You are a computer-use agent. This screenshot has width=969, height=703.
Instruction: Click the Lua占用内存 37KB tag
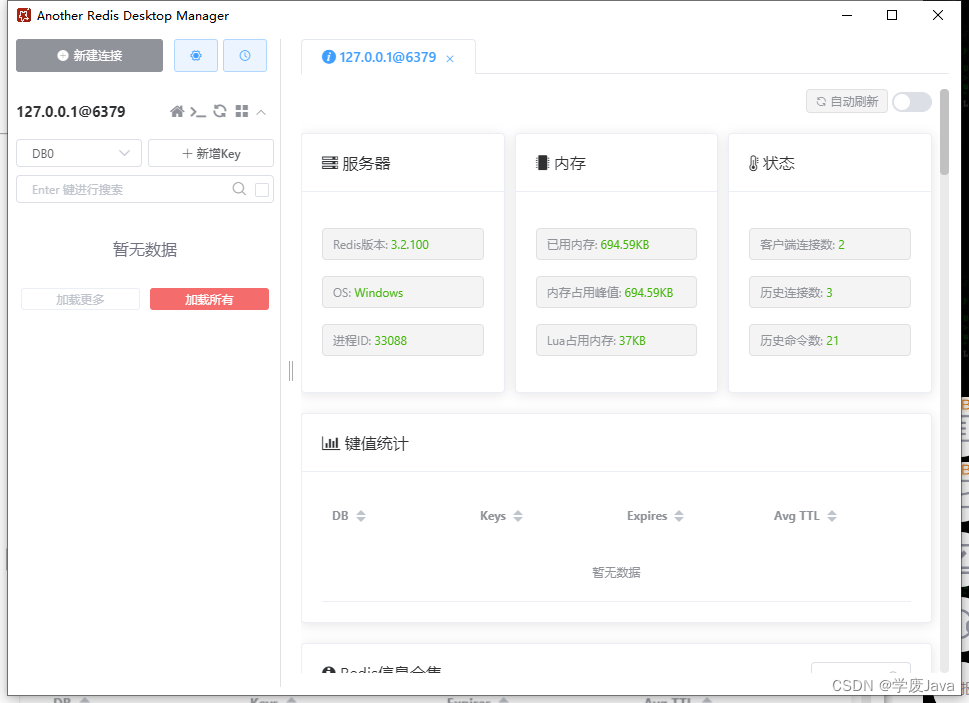[616, 340]
